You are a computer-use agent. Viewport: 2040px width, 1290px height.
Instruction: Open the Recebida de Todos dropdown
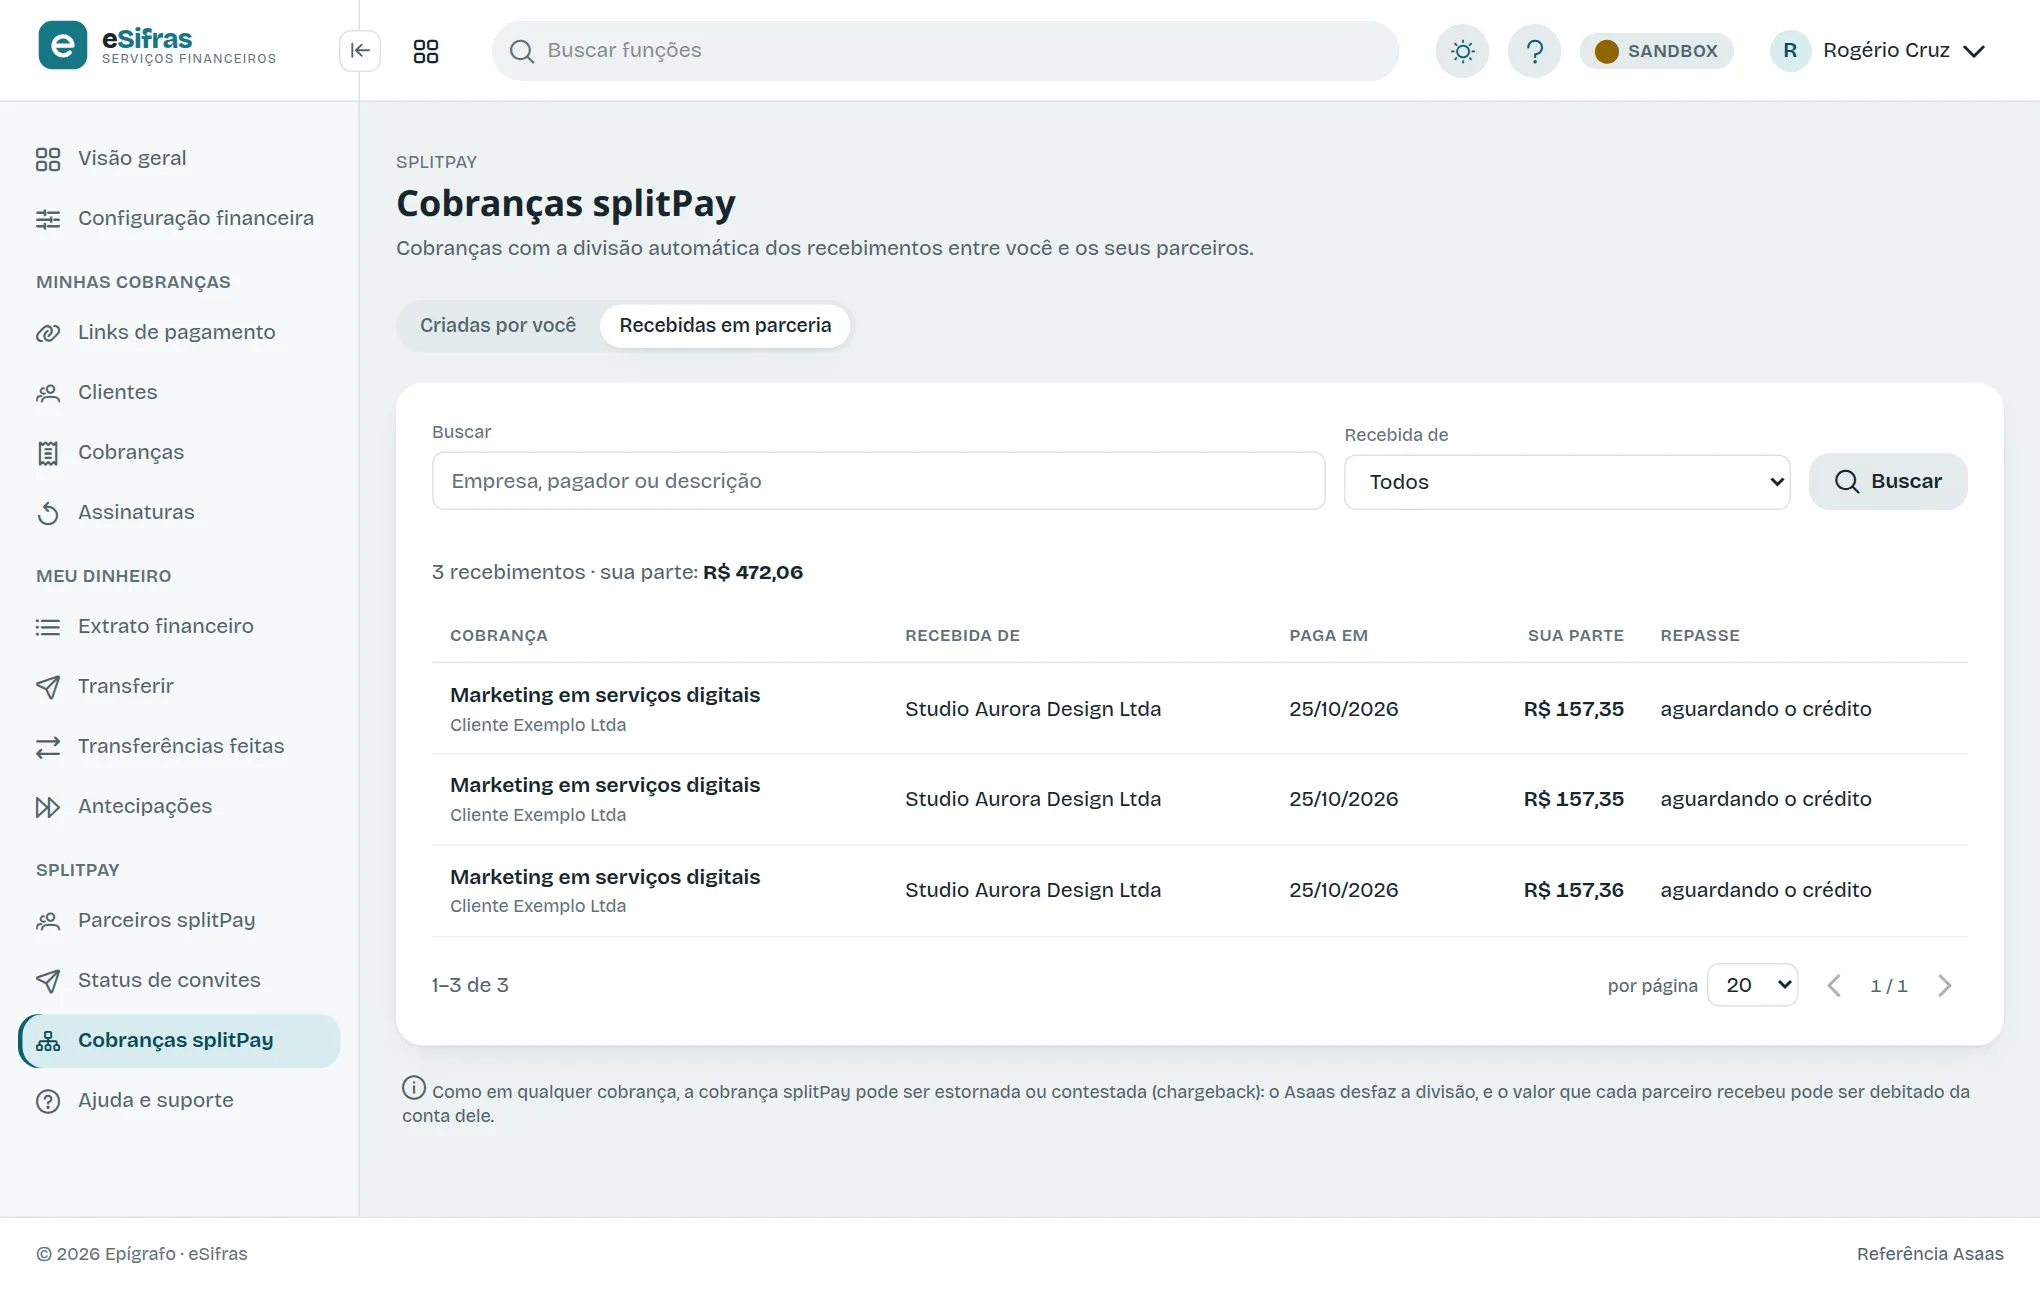point(1567,482)
